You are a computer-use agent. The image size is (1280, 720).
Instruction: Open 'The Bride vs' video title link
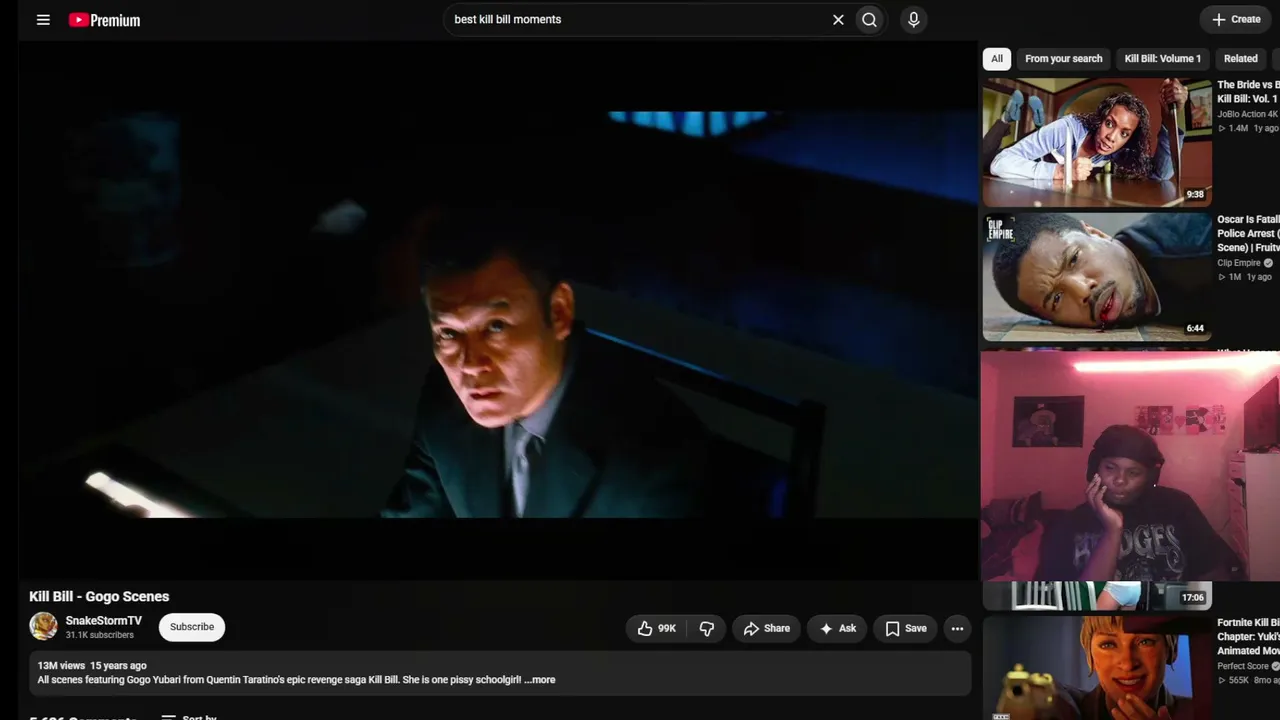1248,92
